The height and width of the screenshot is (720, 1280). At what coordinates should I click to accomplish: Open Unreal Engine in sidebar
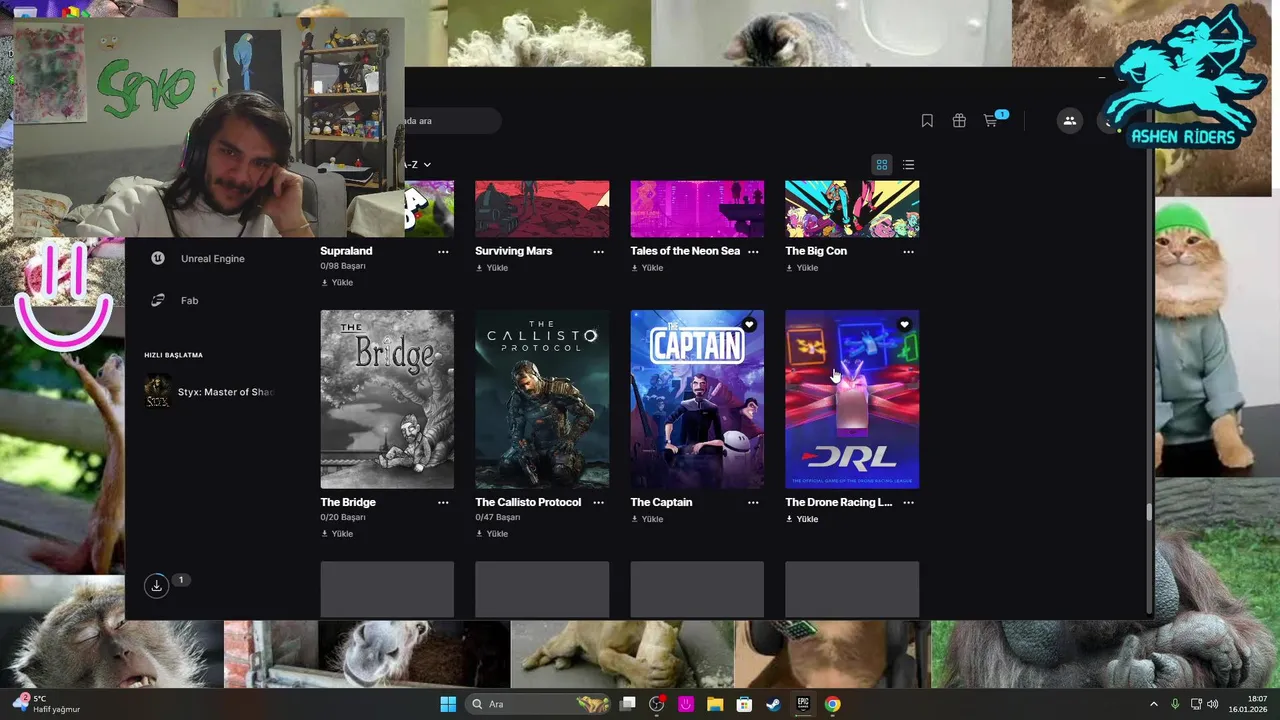click(x=212, y=258)
